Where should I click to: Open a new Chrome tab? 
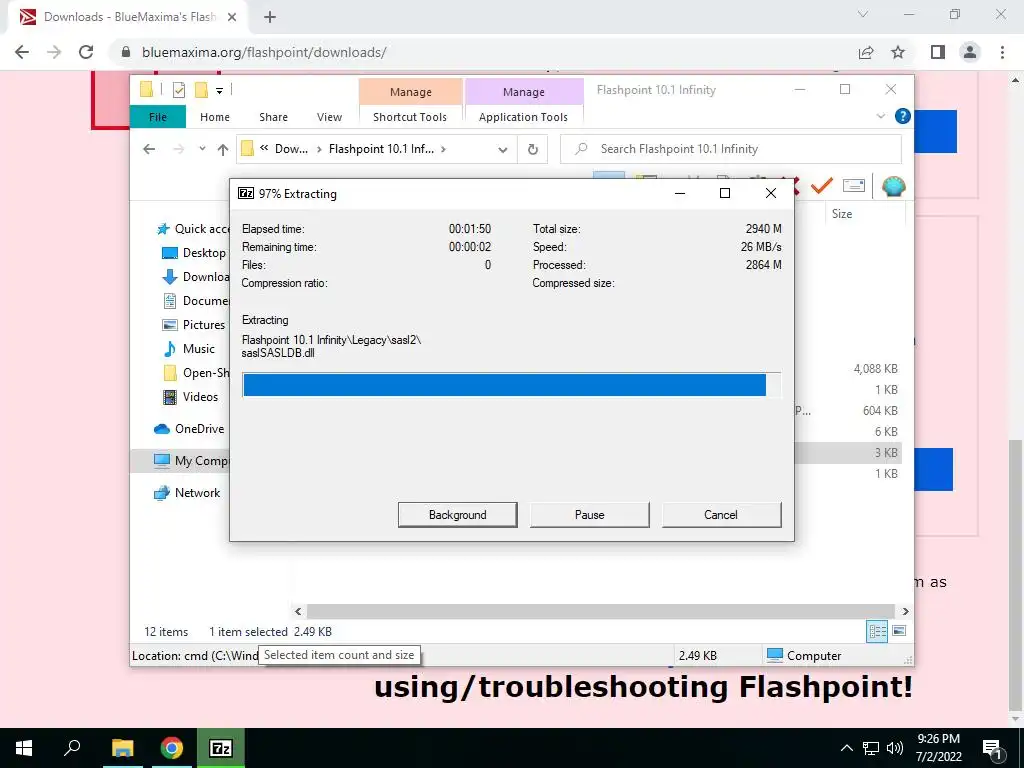click(270, 18)
